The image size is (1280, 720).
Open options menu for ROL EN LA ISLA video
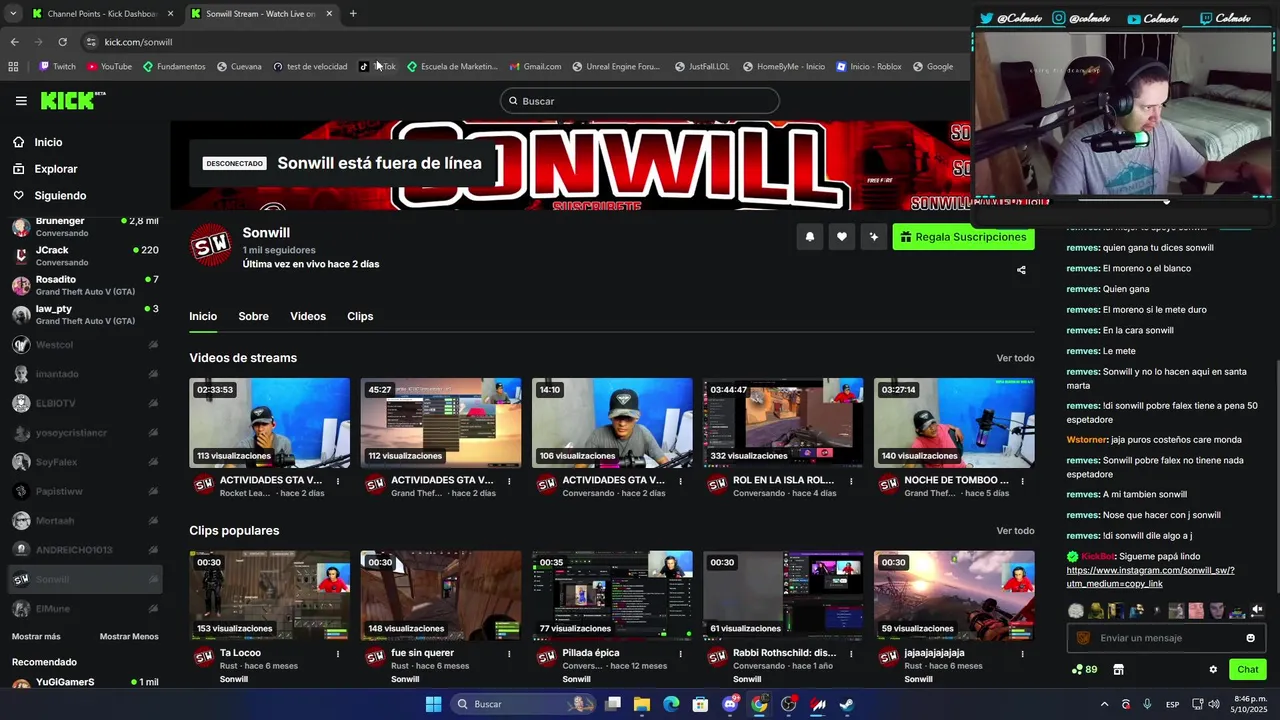tap(851, 481)
